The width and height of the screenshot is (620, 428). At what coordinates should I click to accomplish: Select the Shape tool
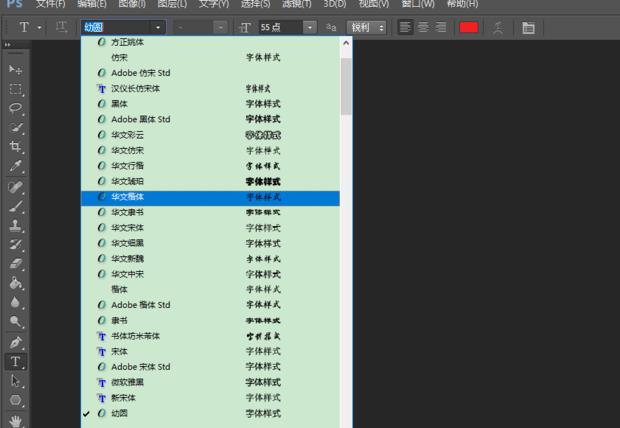click(x=15, y=400)
